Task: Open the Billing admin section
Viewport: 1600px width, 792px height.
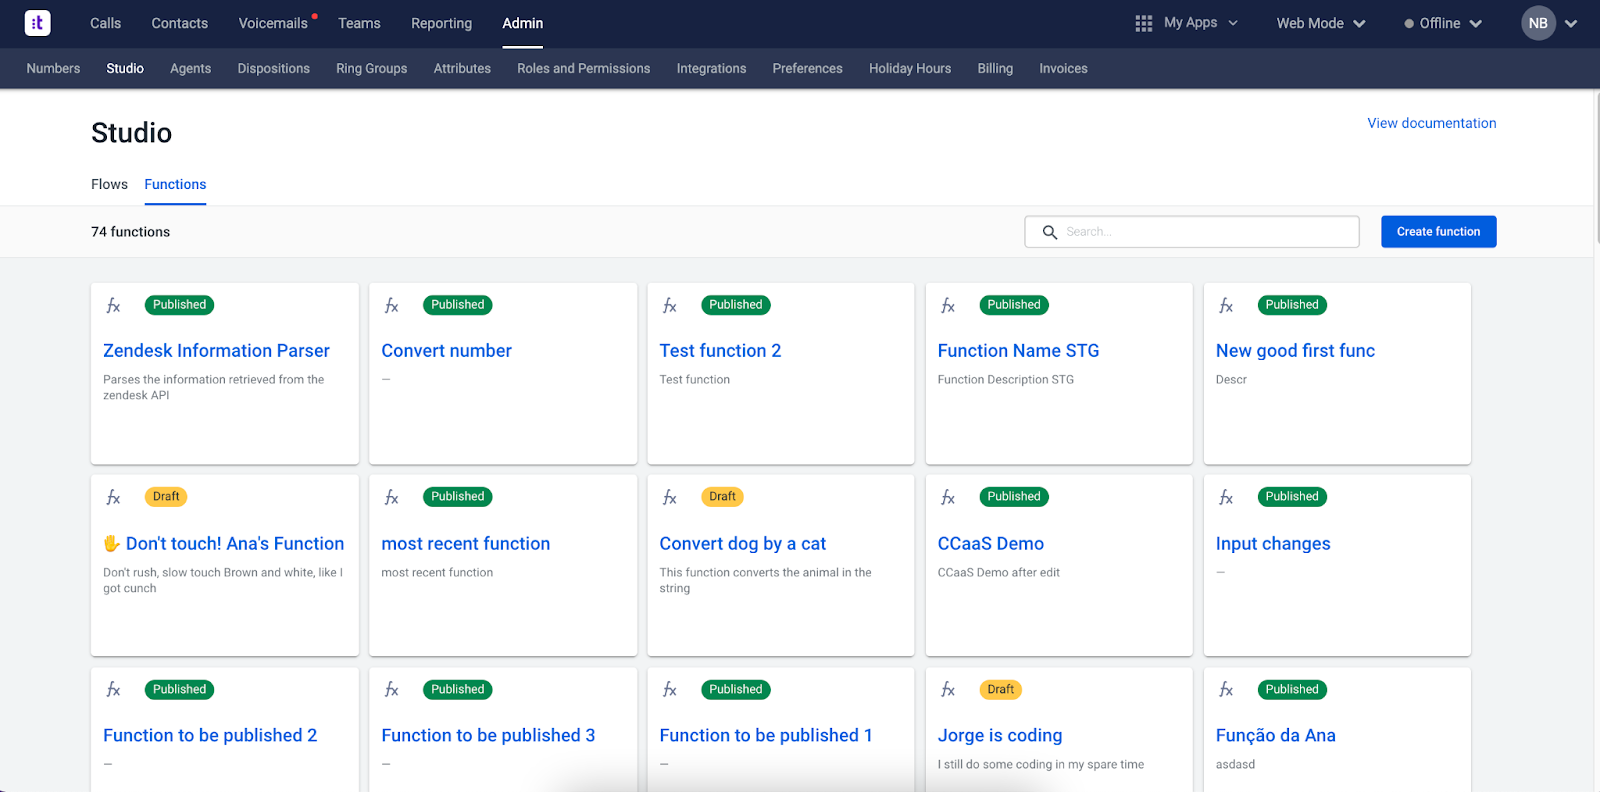Action: [x=995, y=68]
